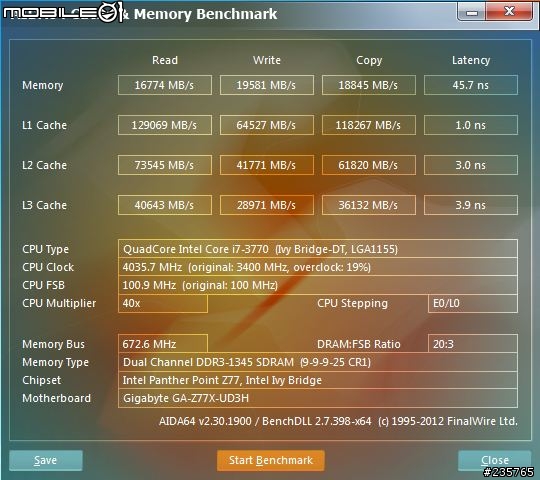Click the Chipset label
Screen dimensions: 540x480
coord(41,380)
